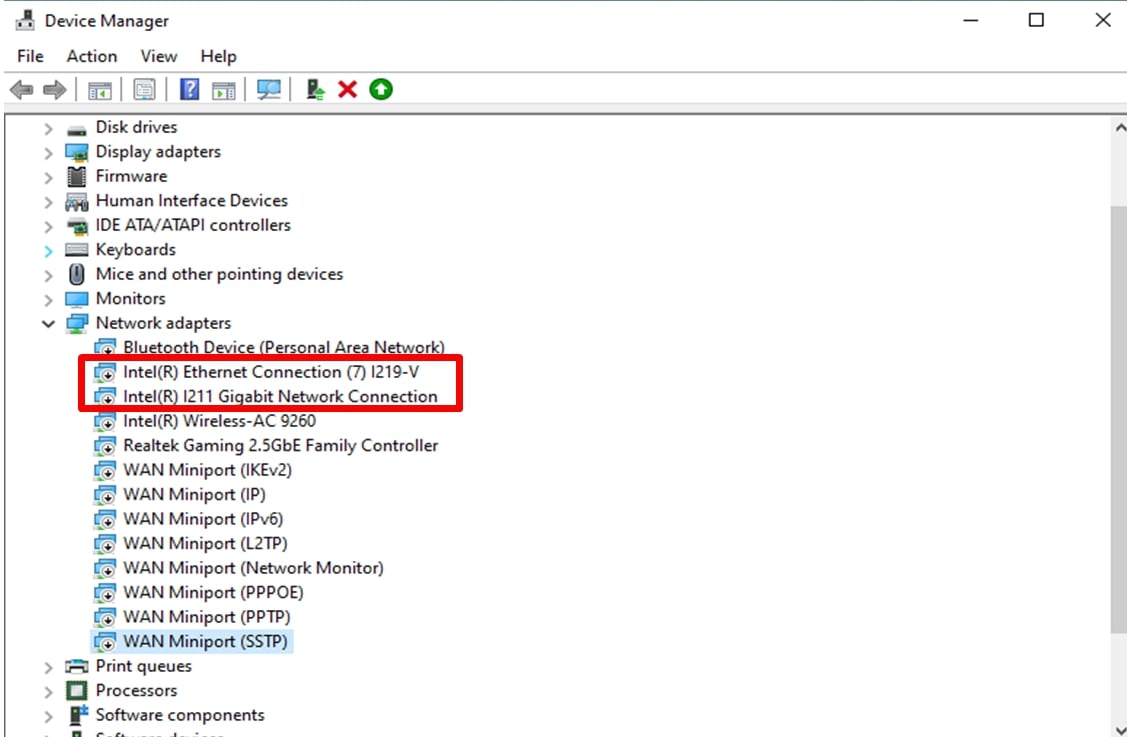Open the View menu
This screenshot has height=737, width=1127.
(158, 56)
